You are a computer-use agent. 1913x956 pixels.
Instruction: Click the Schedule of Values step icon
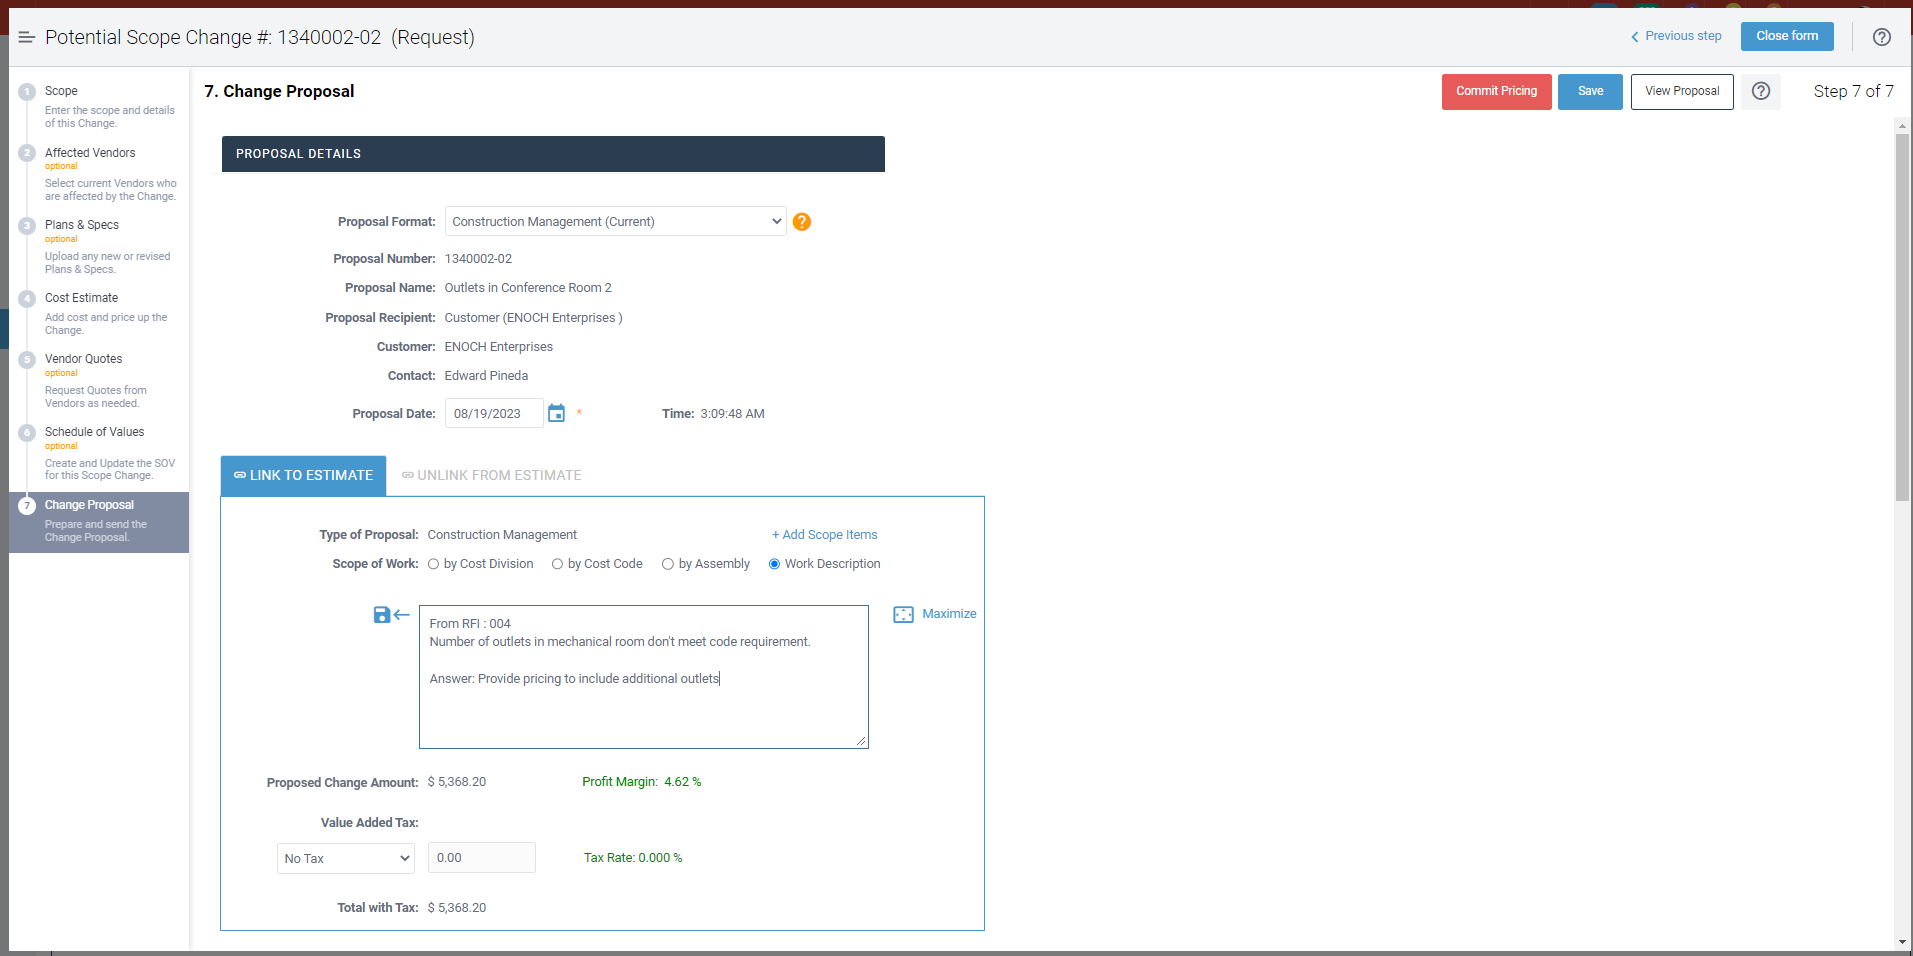pos(26,431)
